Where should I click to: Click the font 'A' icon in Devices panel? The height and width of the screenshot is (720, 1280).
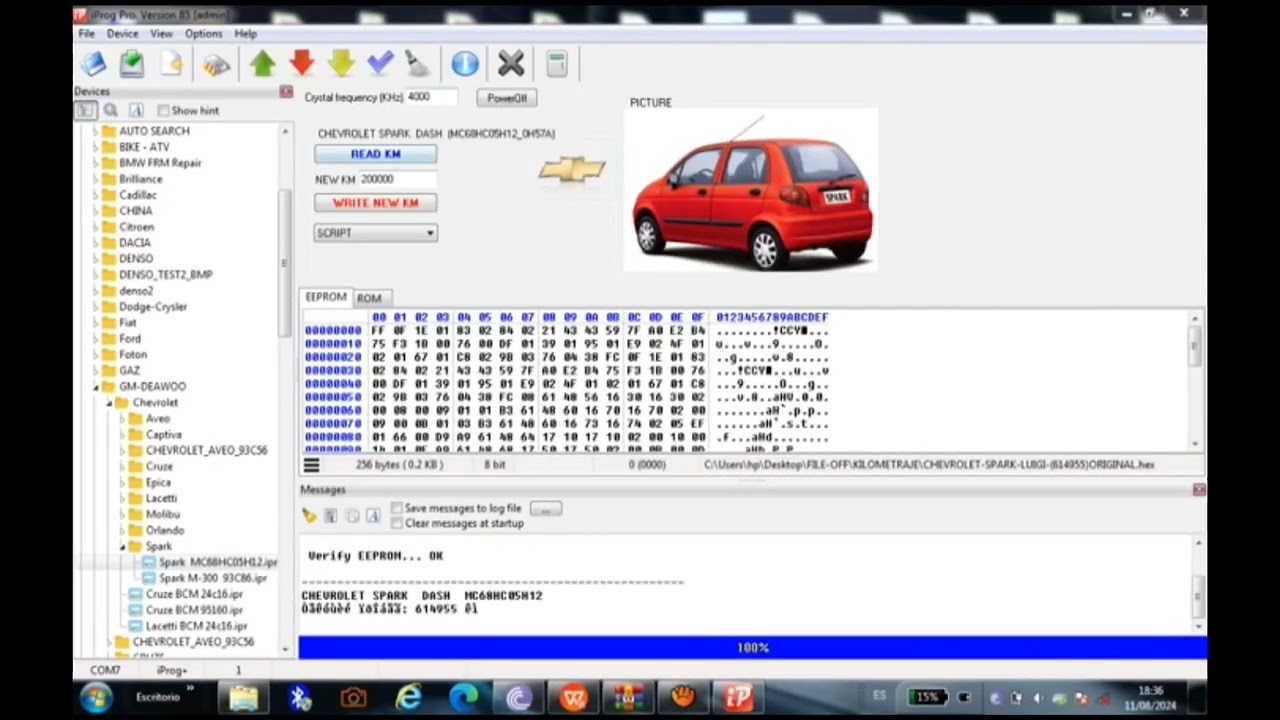137,110
